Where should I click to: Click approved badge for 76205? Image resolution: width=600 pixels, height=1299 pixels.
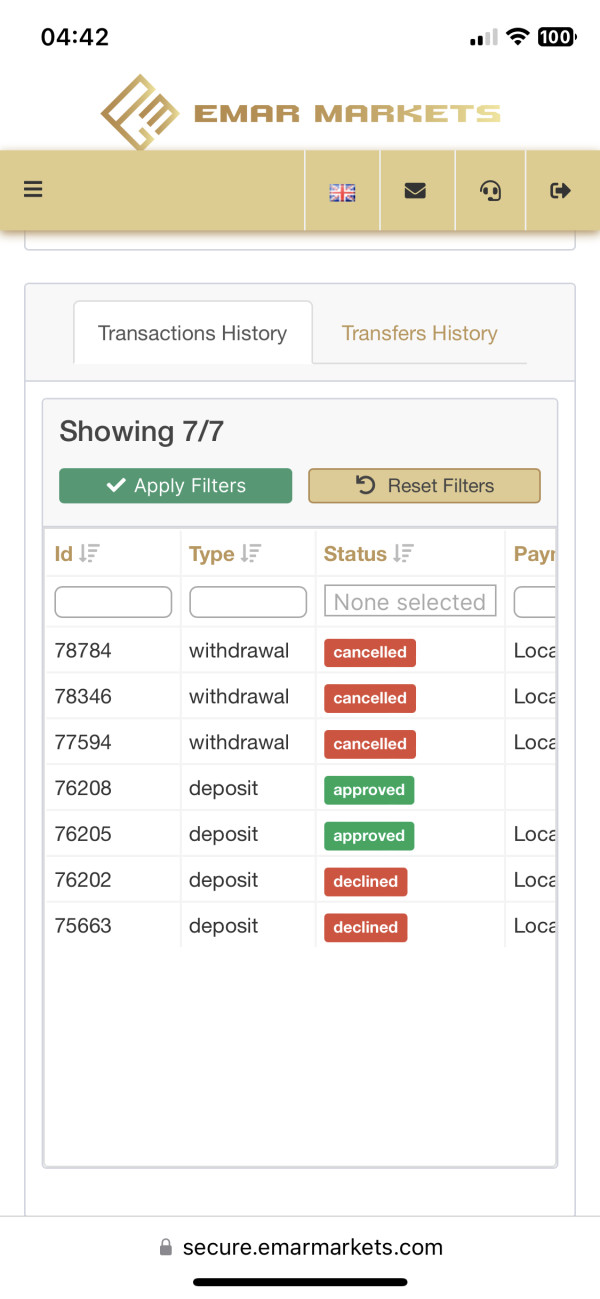369,836
